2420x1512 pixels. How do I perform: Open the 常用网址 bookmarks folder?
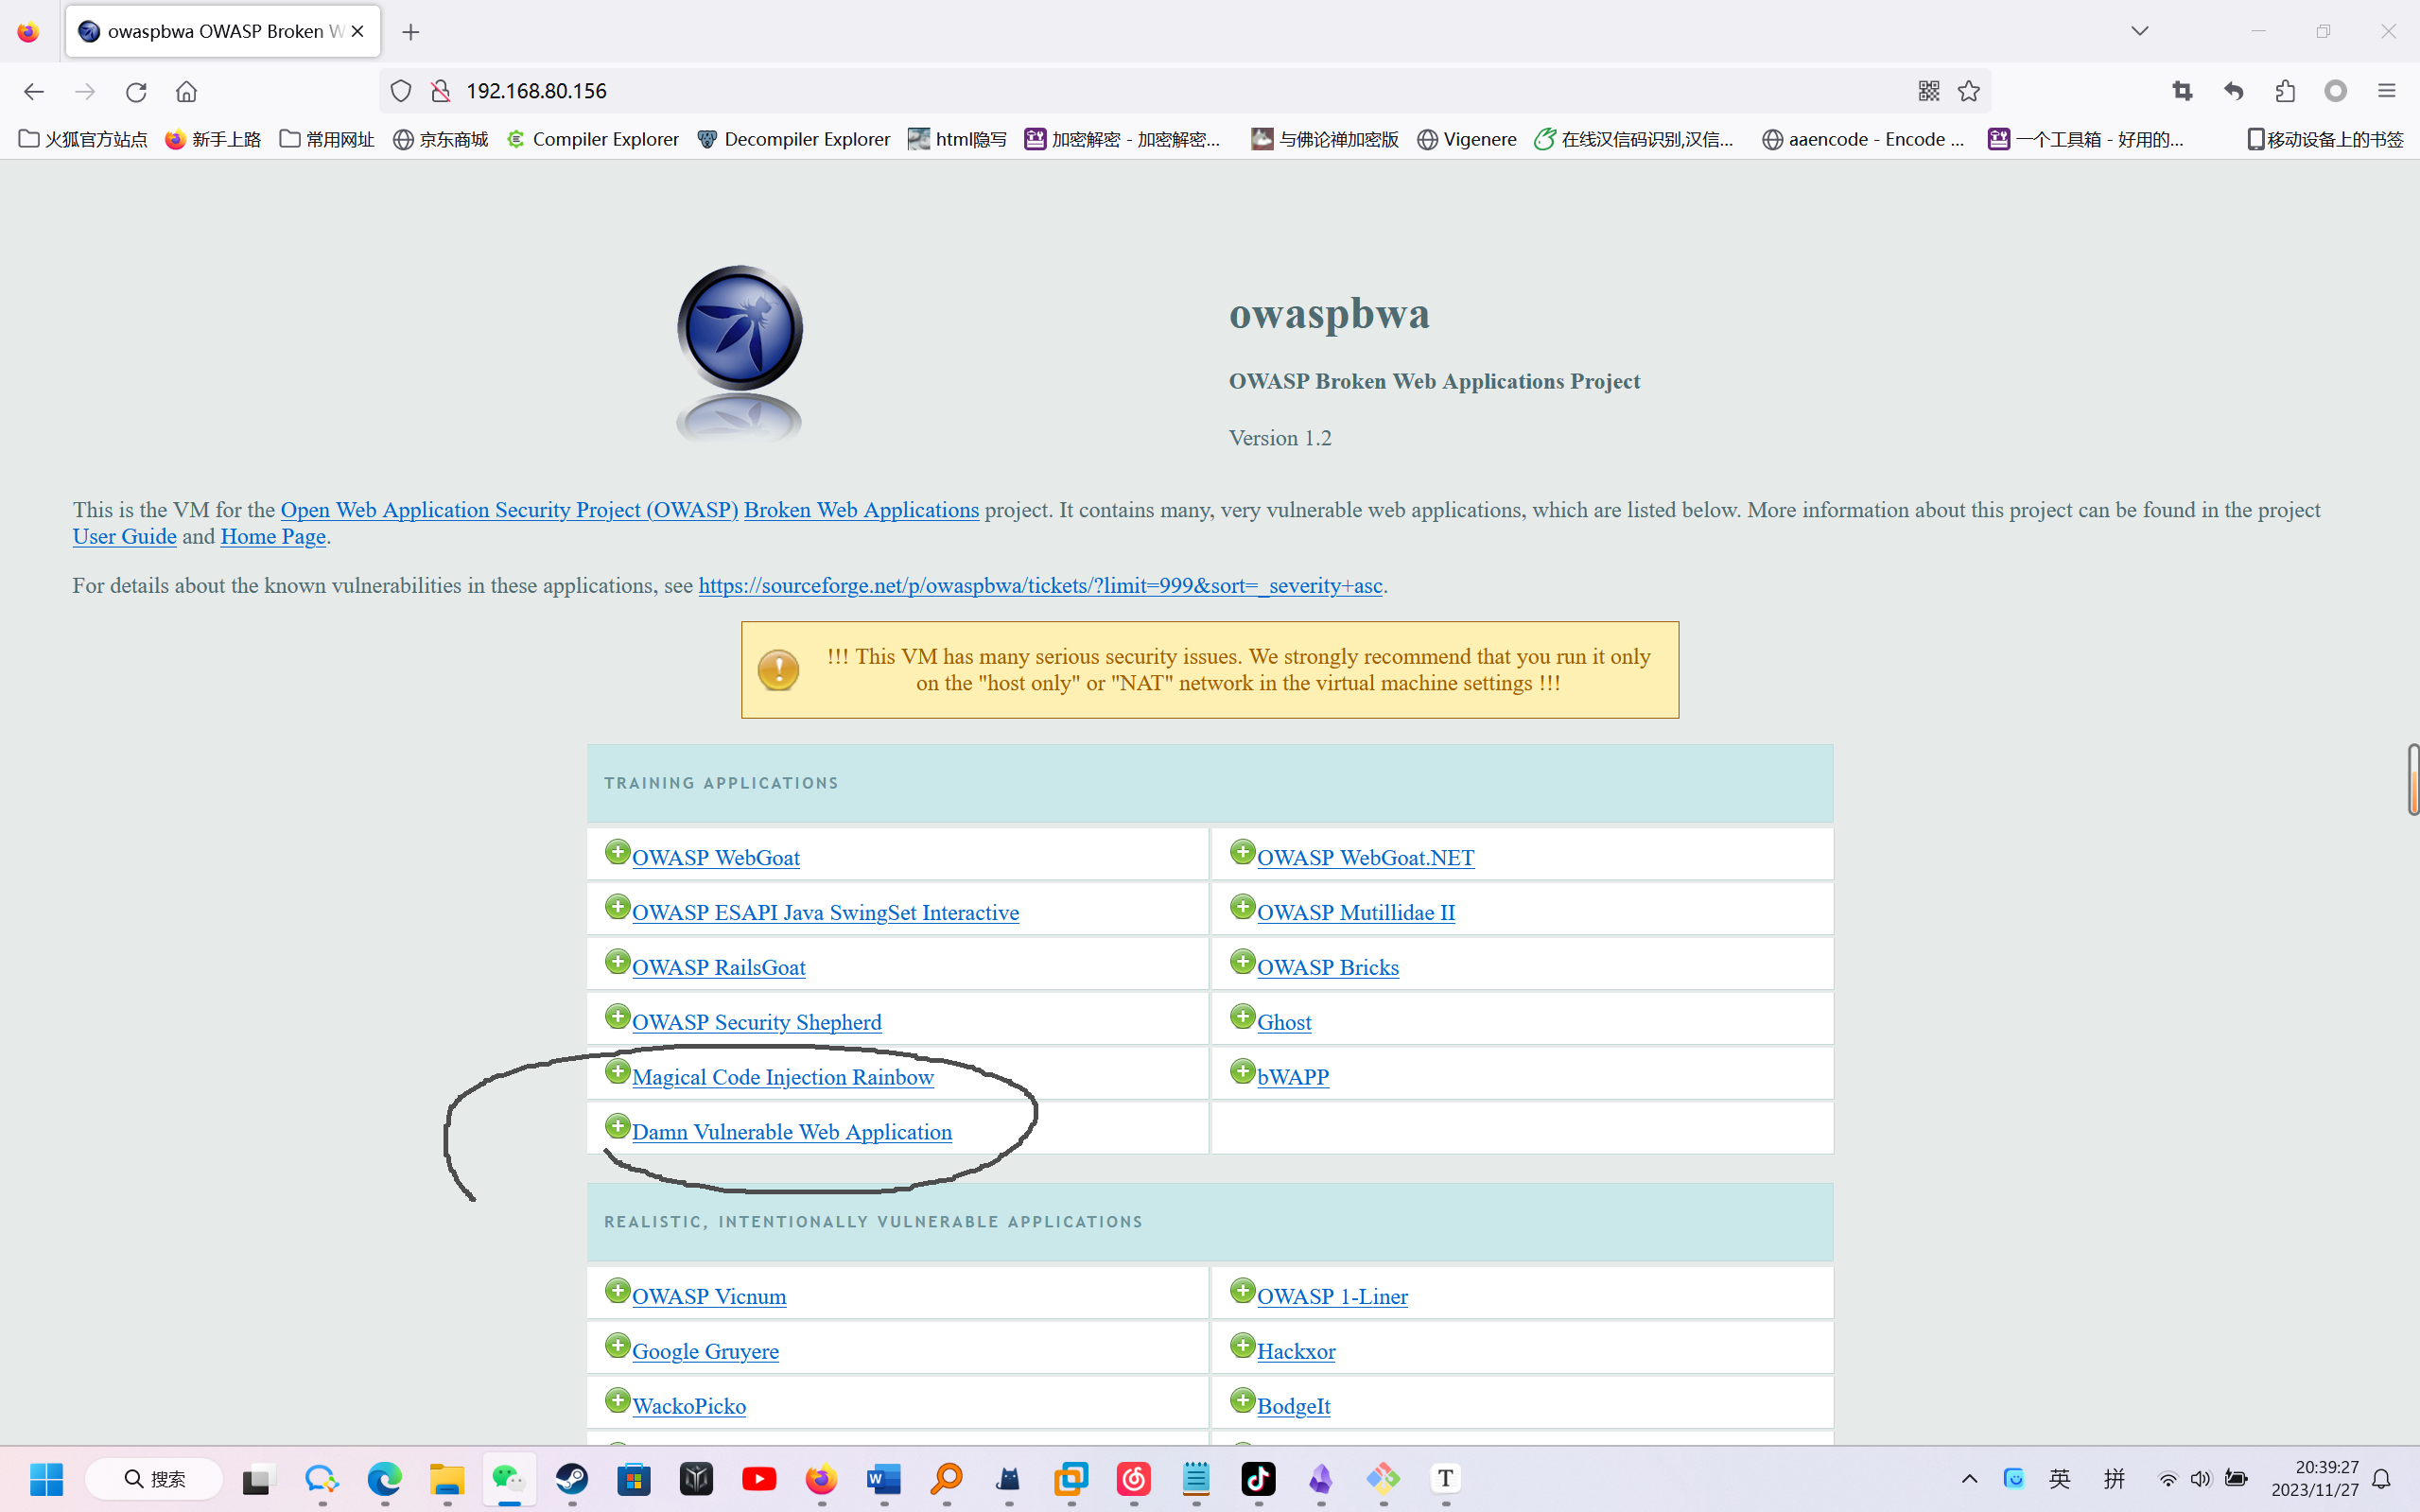[326, 139]
